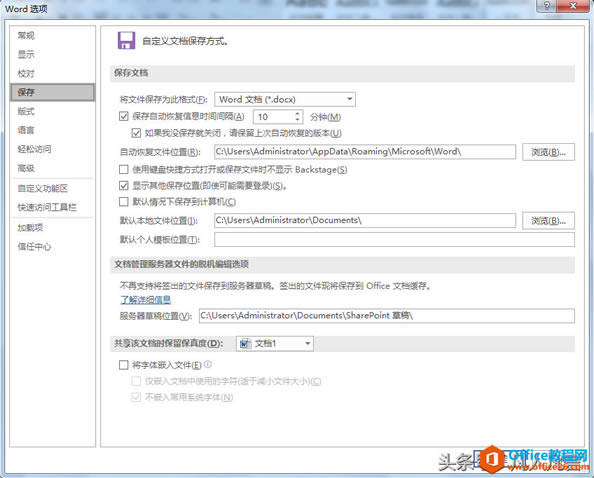The image size is (594, 478).
Task: Click the 服务器草稿位置 path field
Action: [387, 316]
